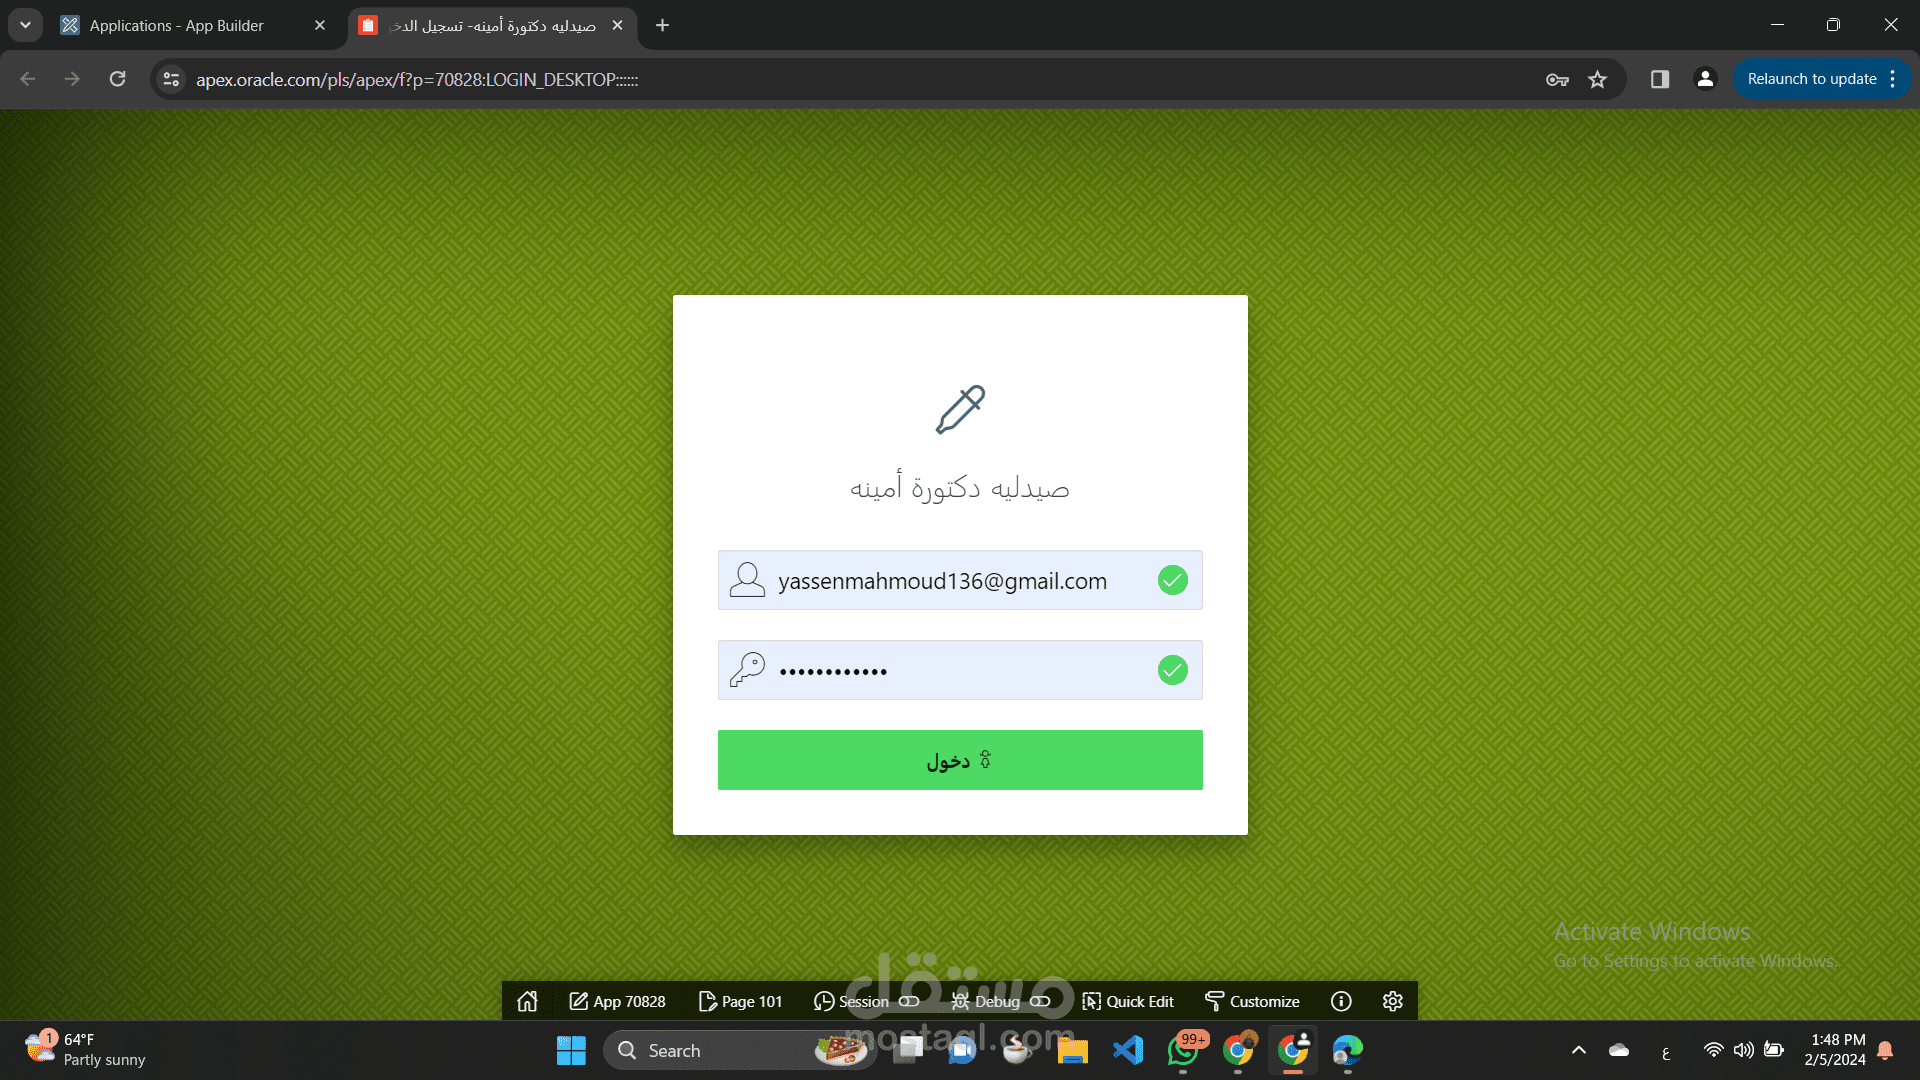Activate Quick Edit in the developer toolbar
This screenshot has width=1920, height=1080.
pos(1128,1001)
